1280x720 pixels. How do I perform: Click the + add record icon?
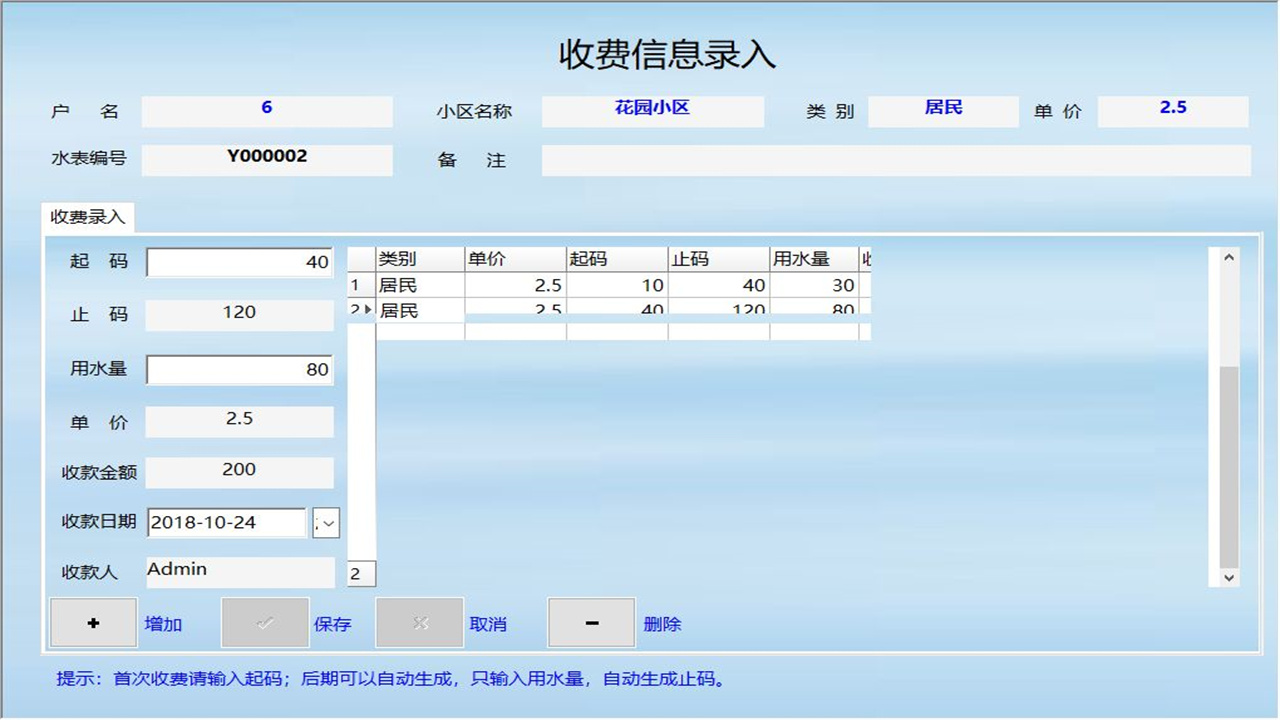(x=93, y=623)
